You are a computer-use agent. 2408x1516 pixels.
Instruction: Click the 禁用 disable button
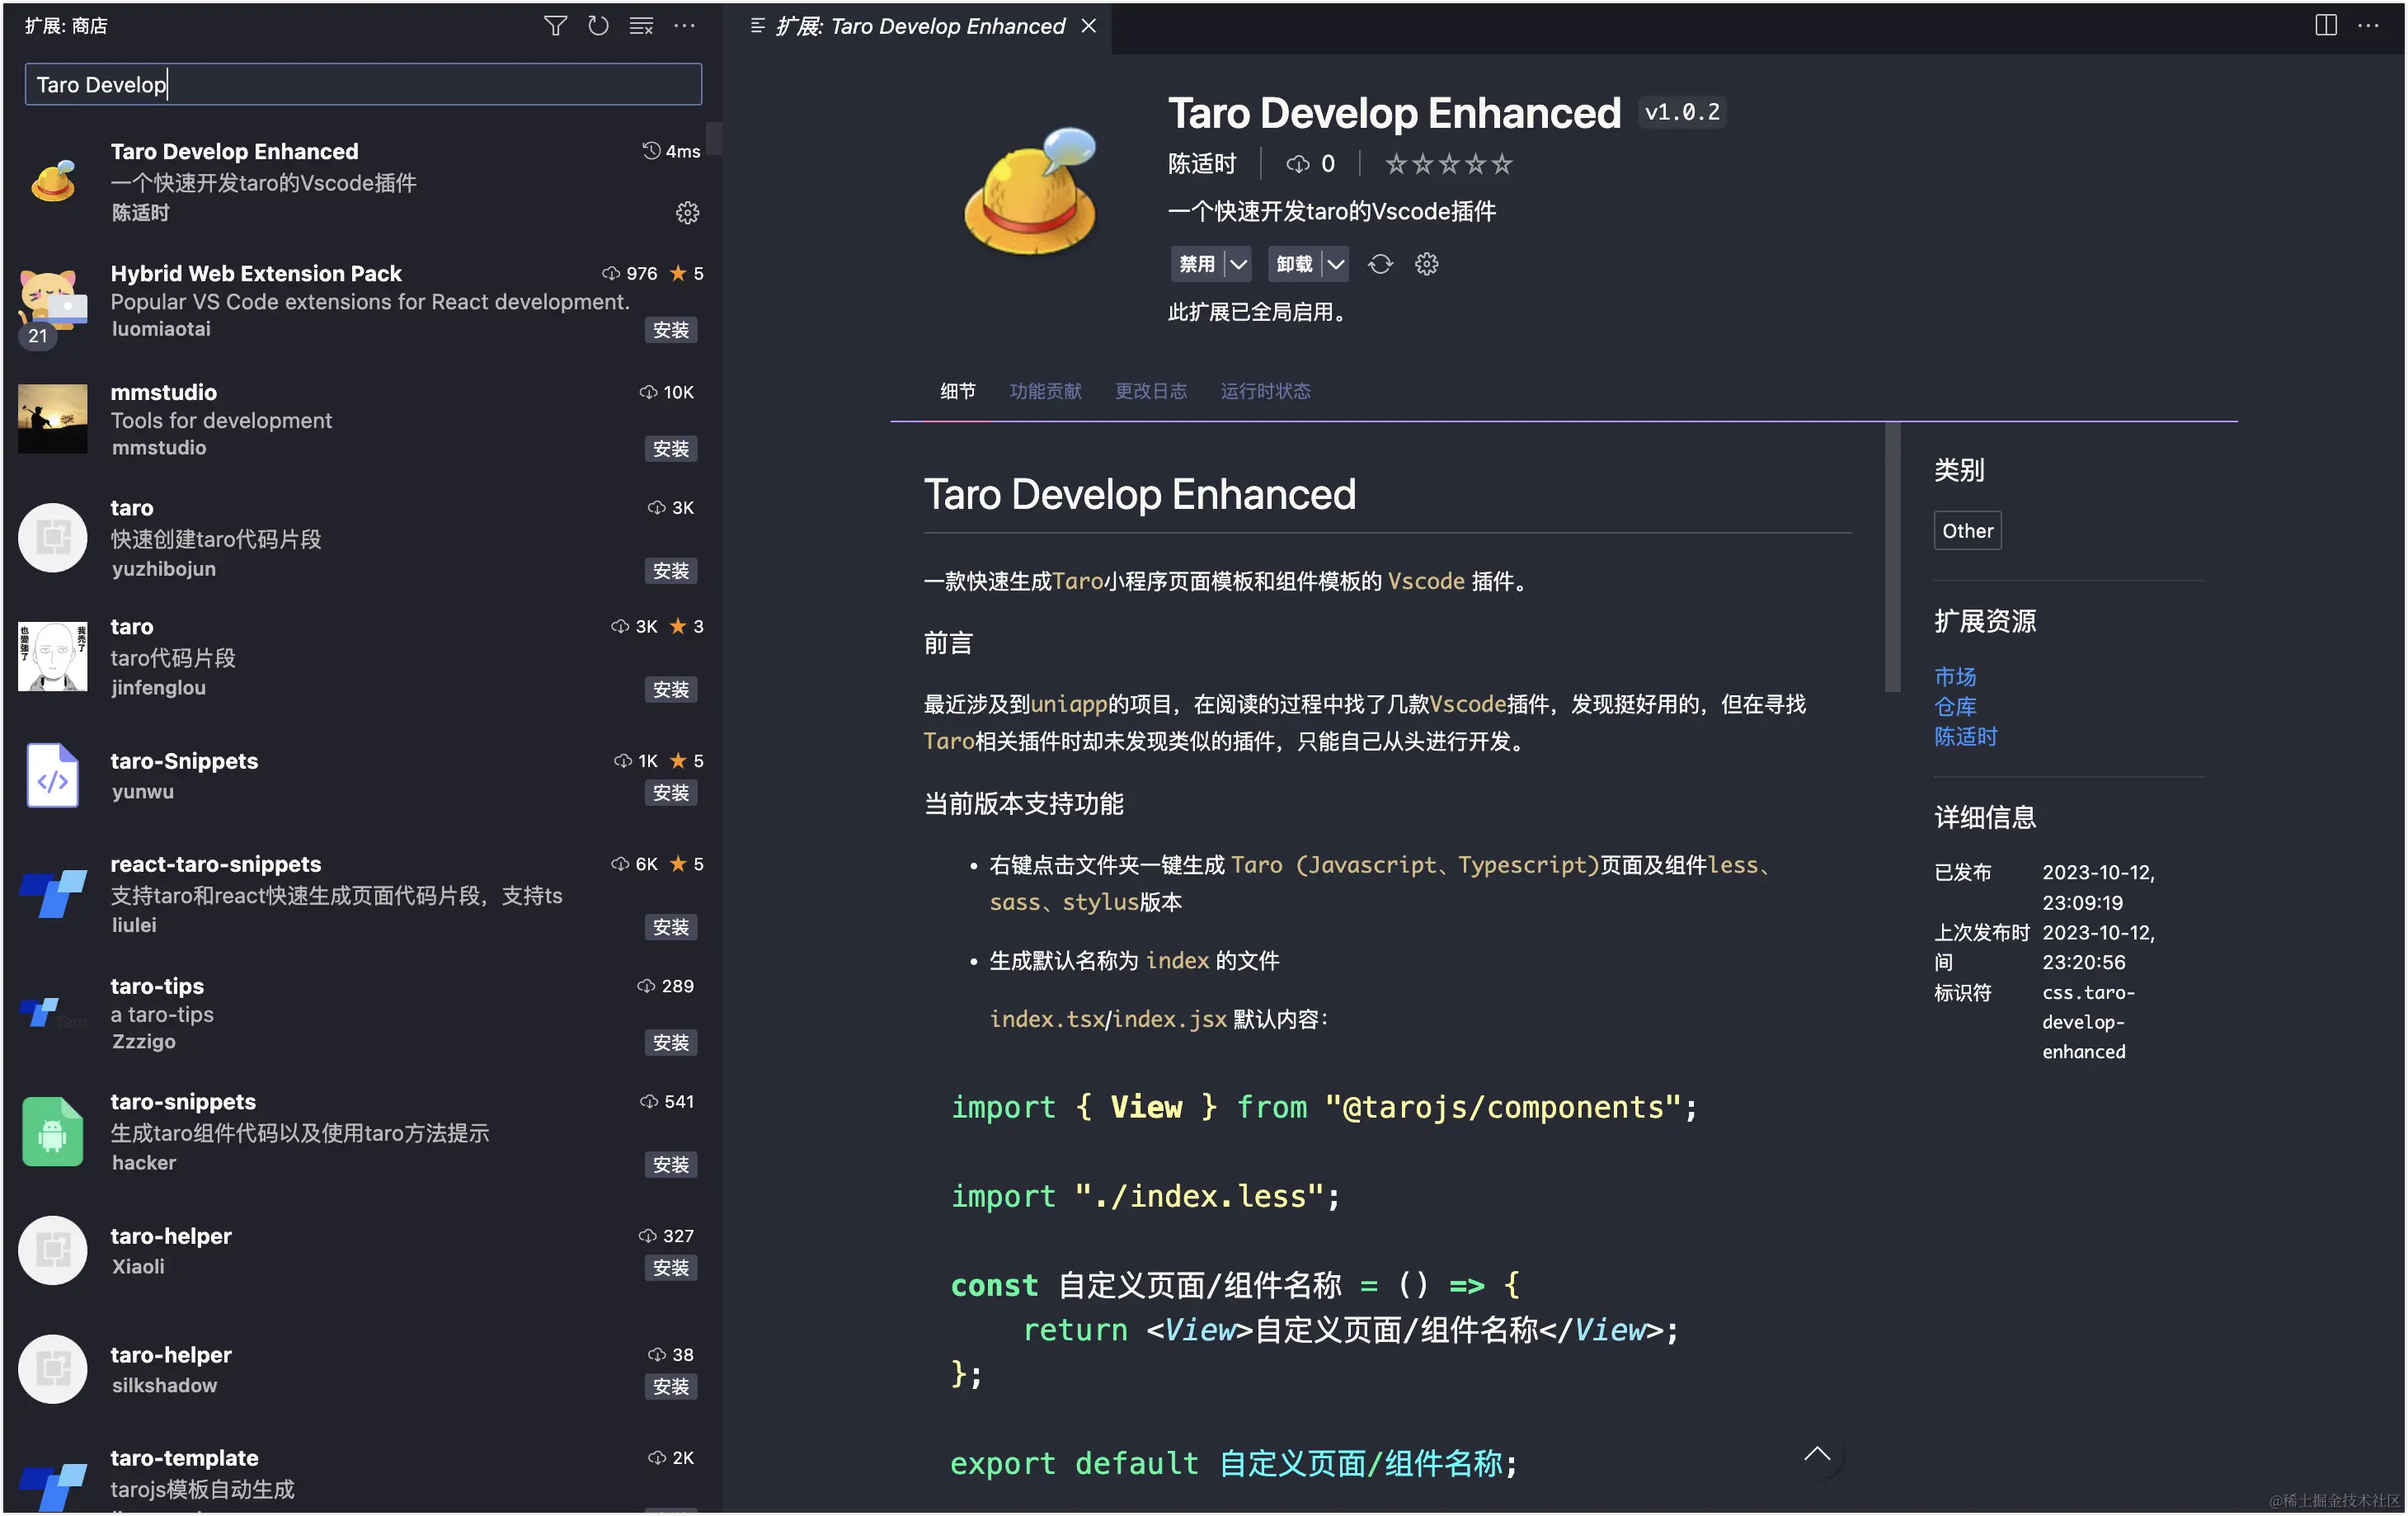point(1197,264)
